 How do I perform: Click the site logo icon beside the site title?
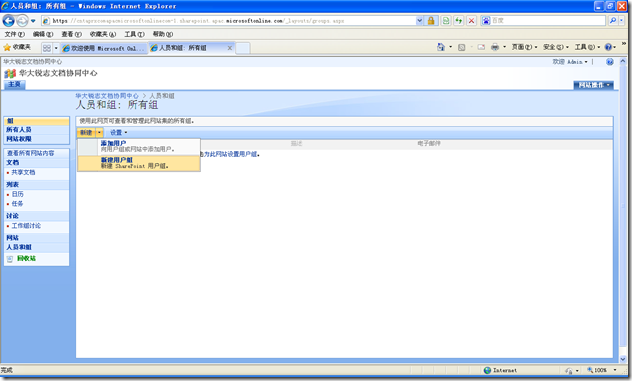(10, 73)
